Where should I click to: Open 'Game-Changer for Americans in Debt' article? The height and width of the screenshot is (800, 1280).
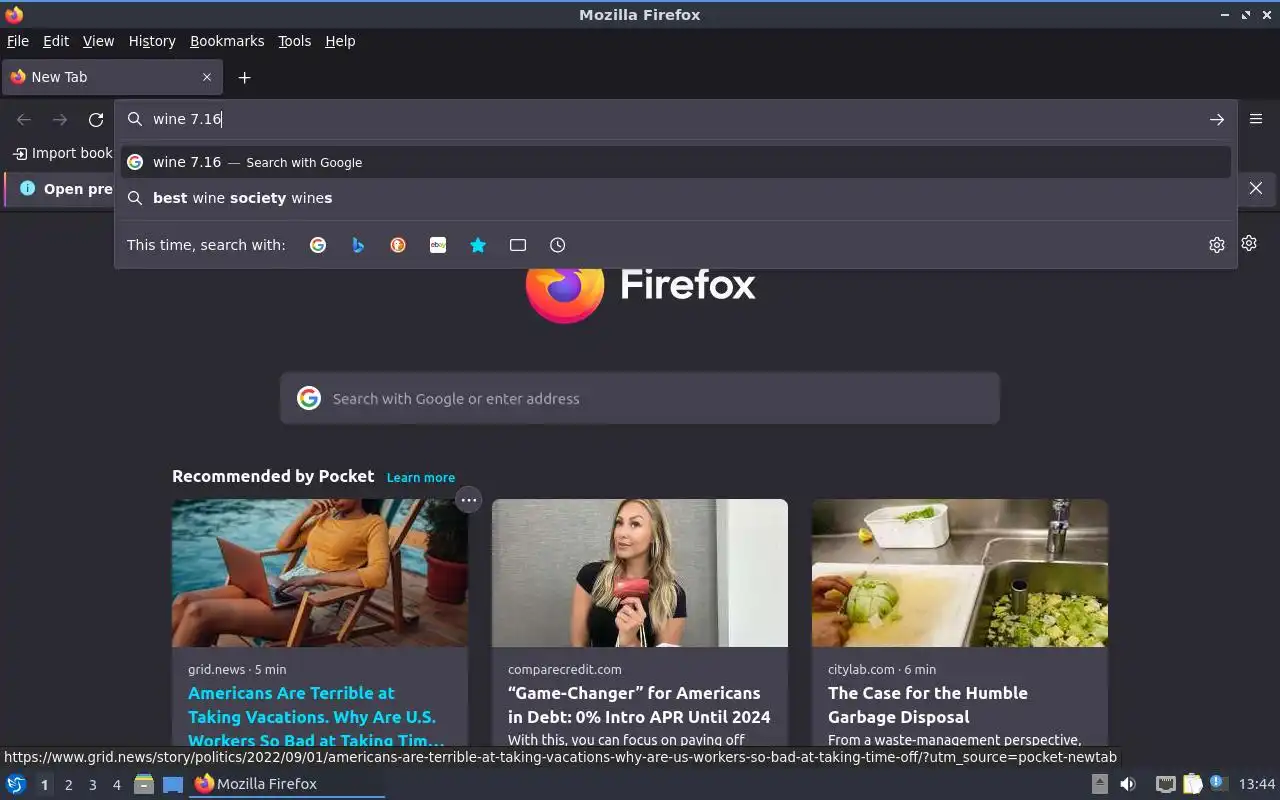point(639,705)
